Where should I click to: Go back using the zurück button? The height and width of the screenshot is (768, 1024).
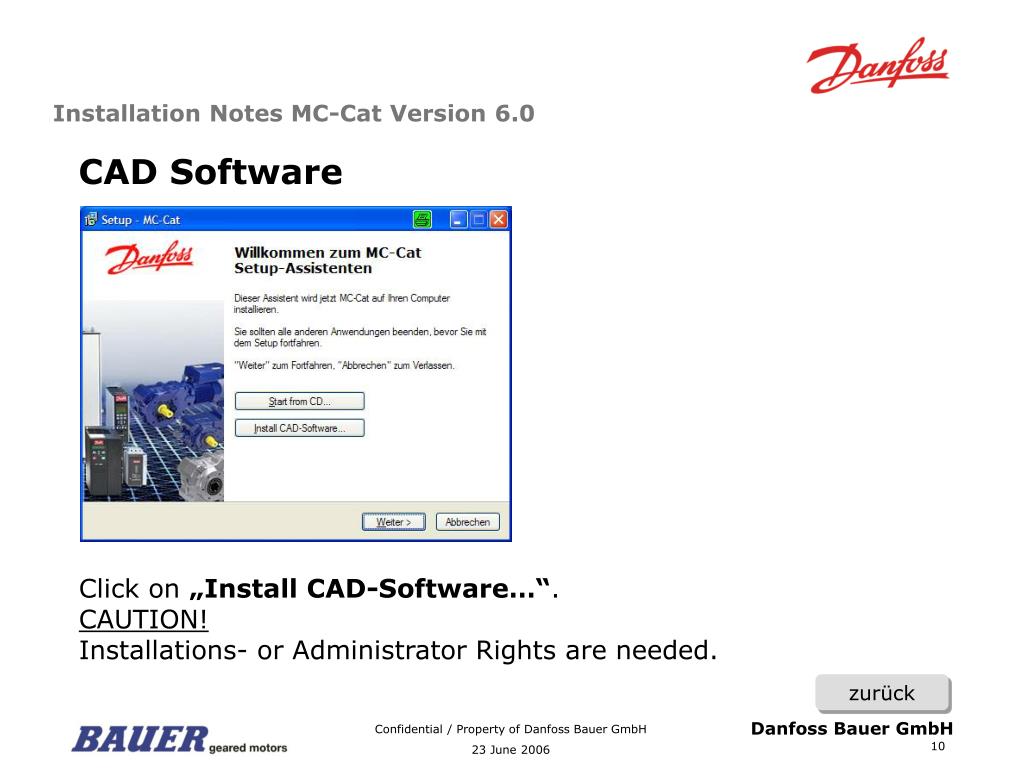883,693
